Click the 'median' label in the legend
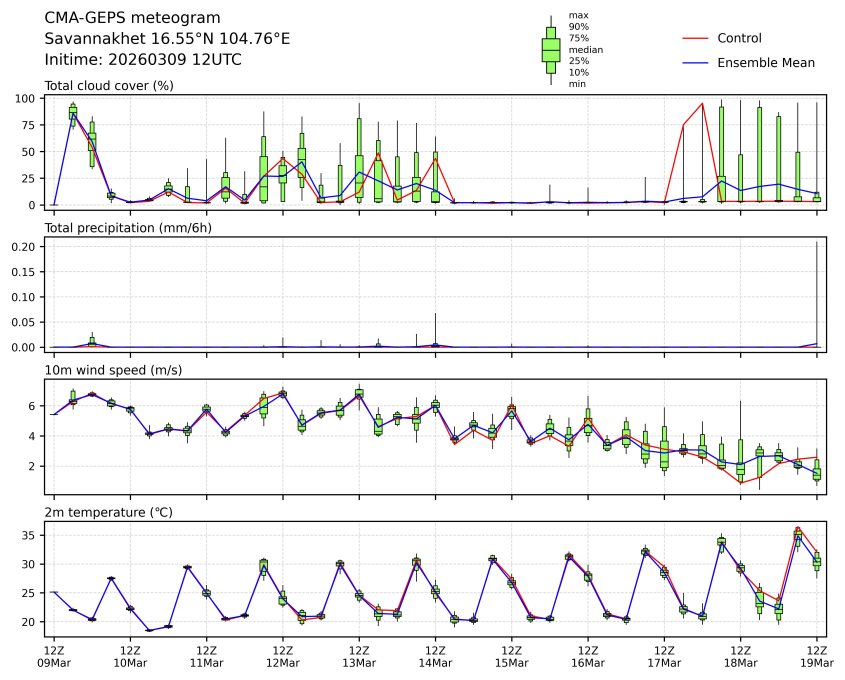The height and width of the screenshot is (680, 845). tap(585, 49)
